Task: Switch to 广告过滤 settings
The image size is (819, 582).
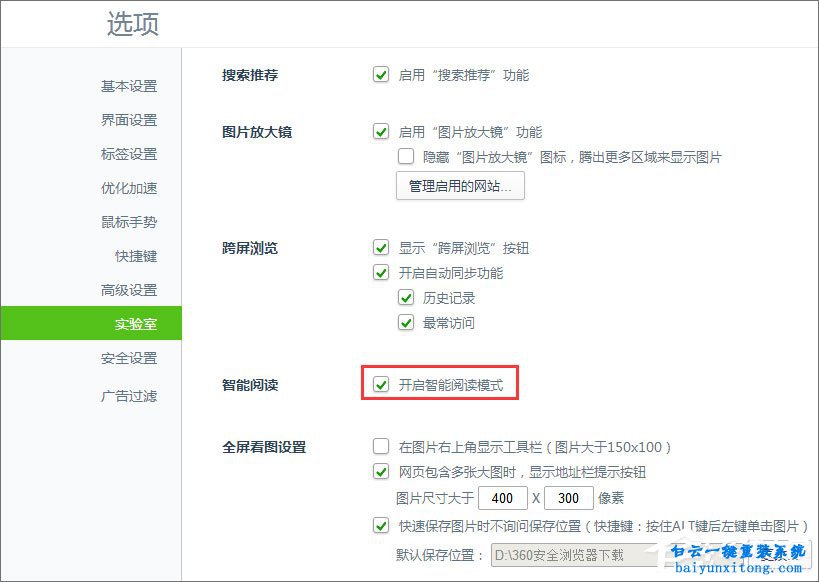Action: 128,395
